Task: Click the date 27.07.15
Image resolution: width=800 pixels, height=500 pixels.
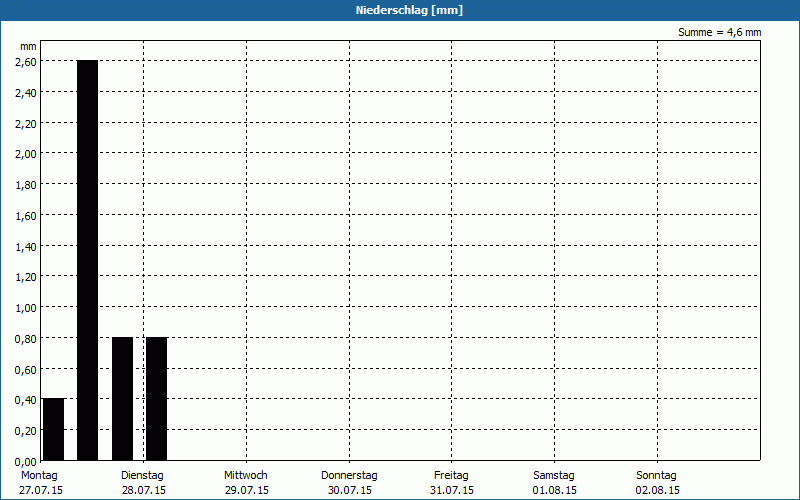Action: (x=41, y=490)
